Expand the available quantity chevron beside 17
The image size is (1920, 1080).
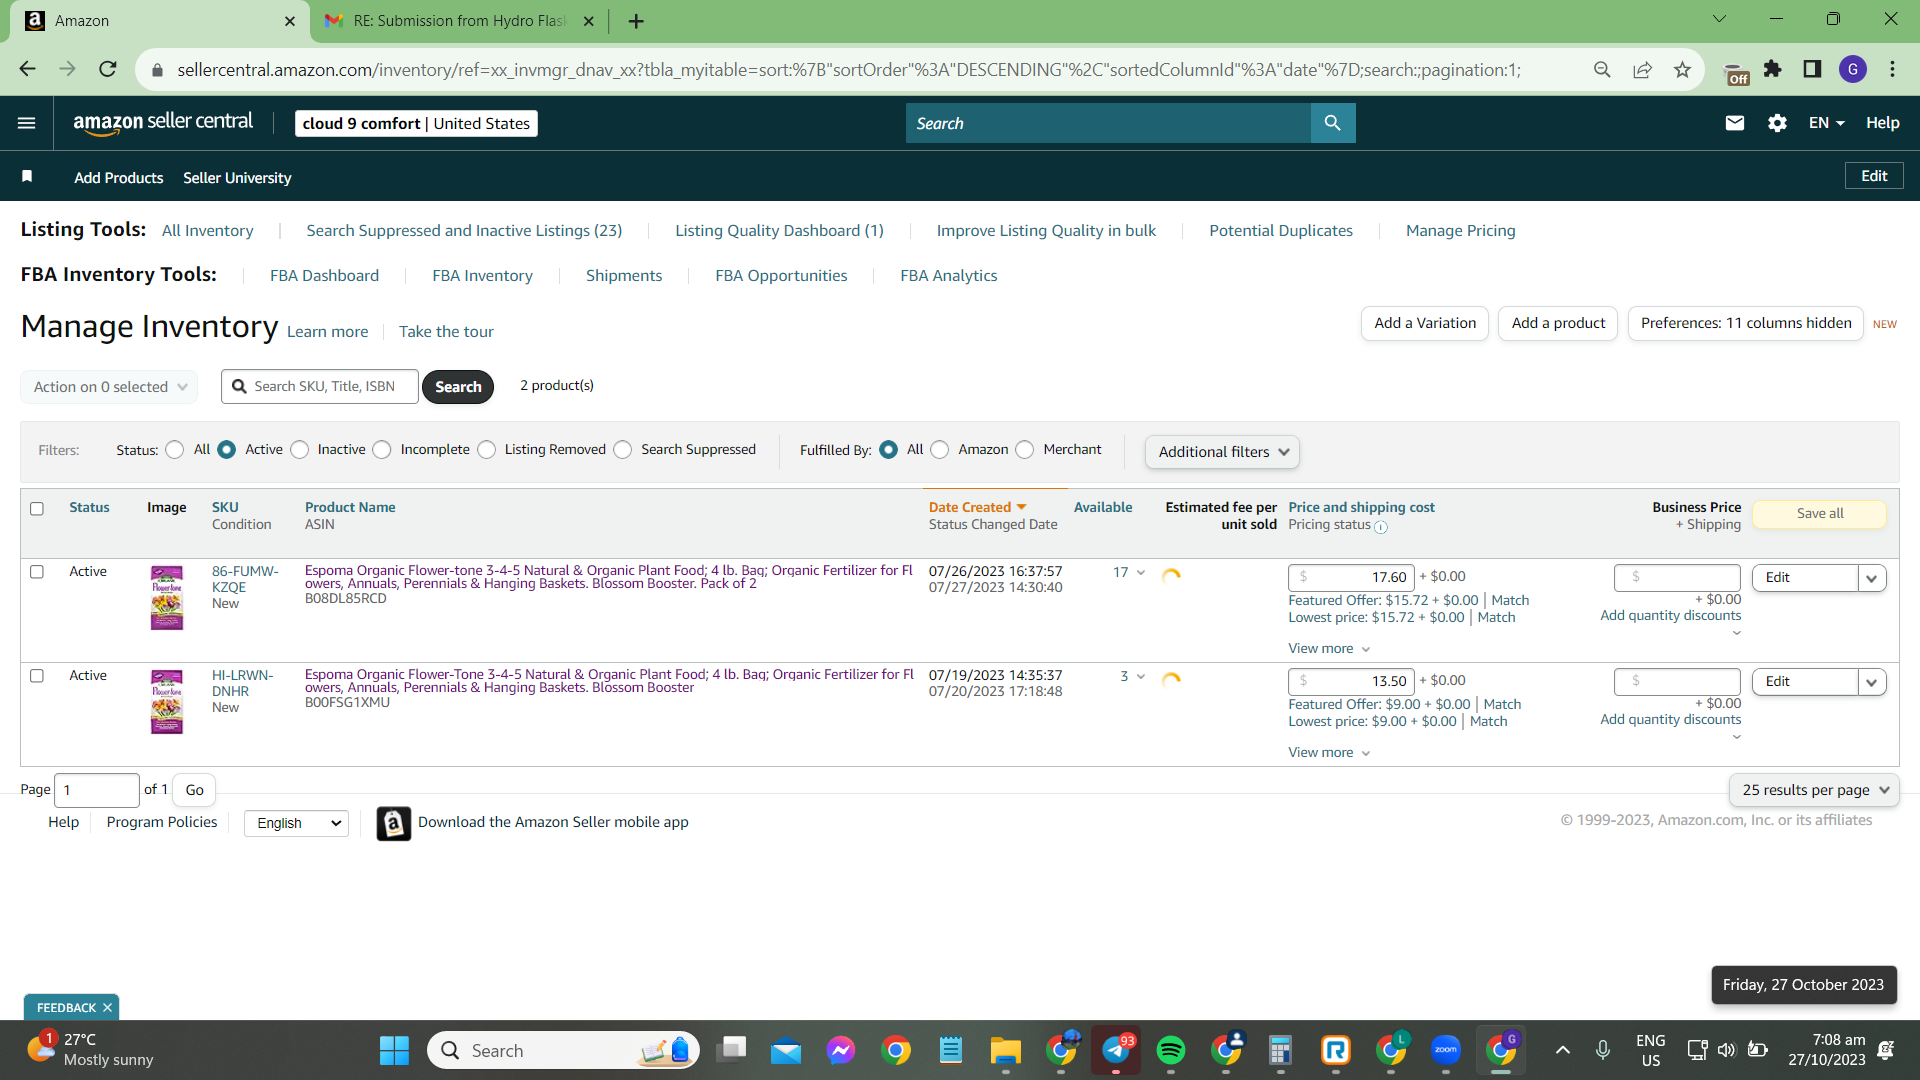click(1141, 573)
